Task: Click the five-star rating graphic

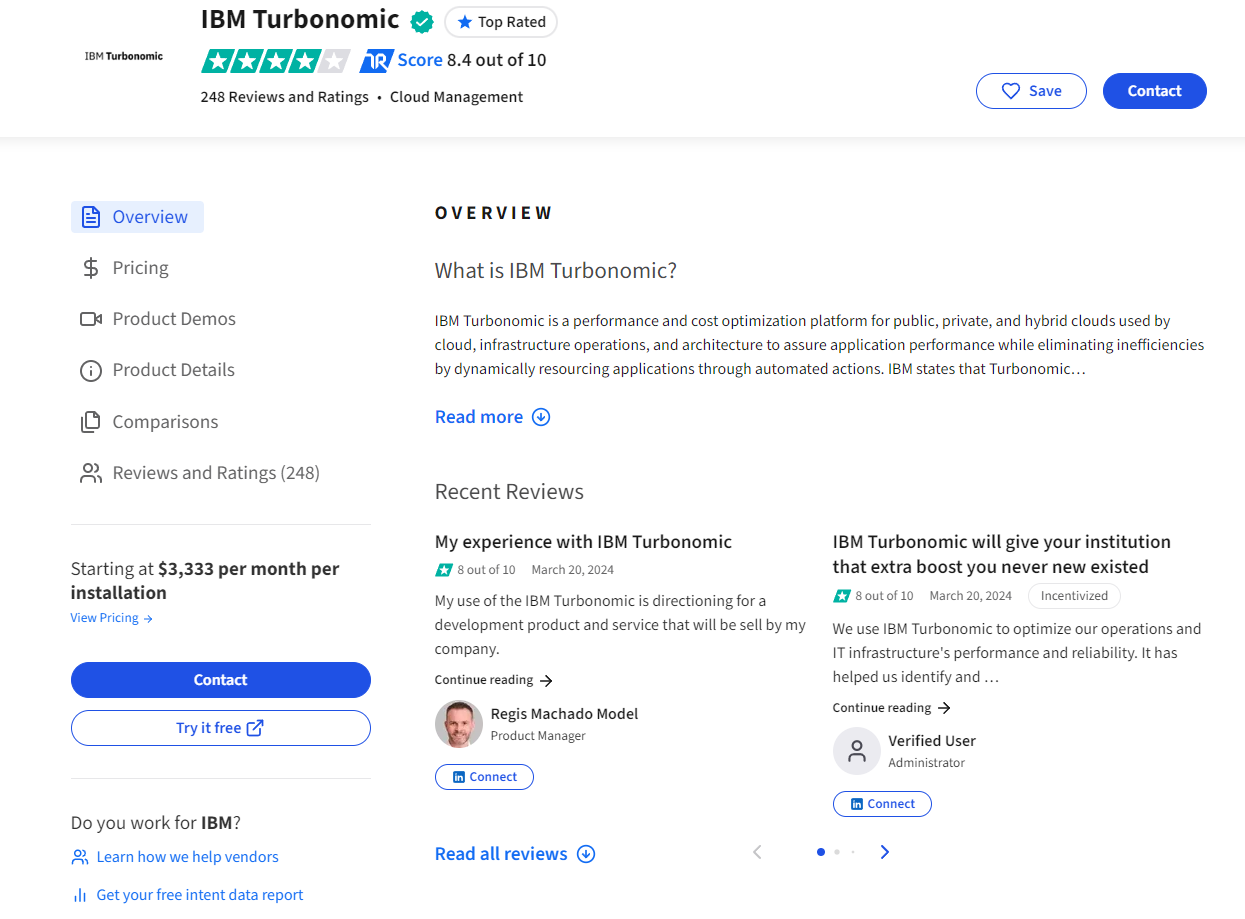Action: coord(276,61)
